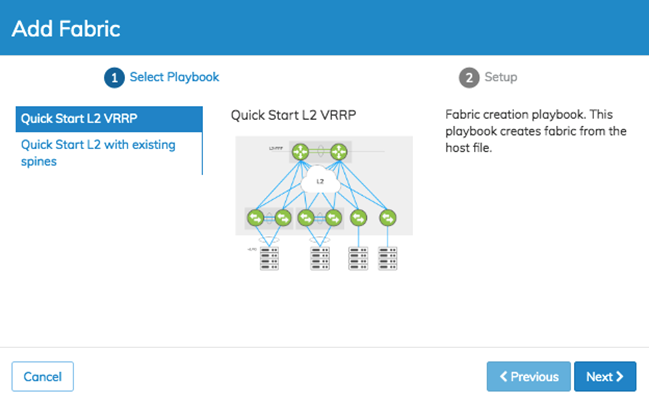Click the Next button
This screenshot has width=649, height=398.
point(605,376)
